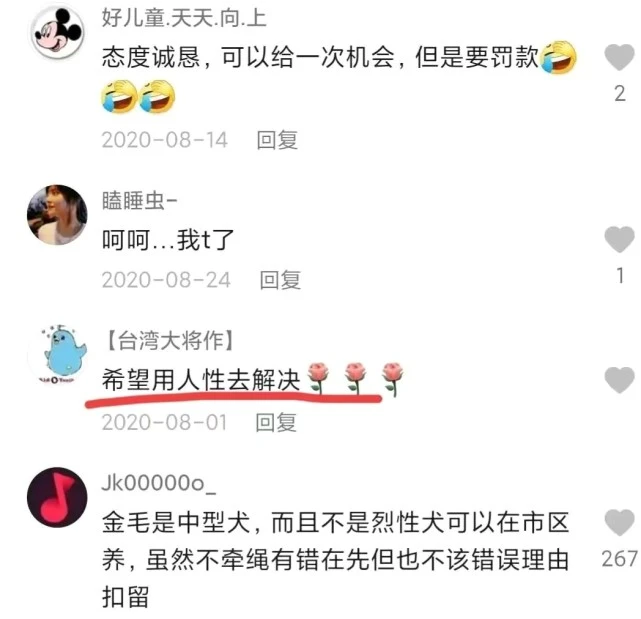
Task: Like the comment about 态度诚恳 with heart
Action: click(x=619, y=56)
